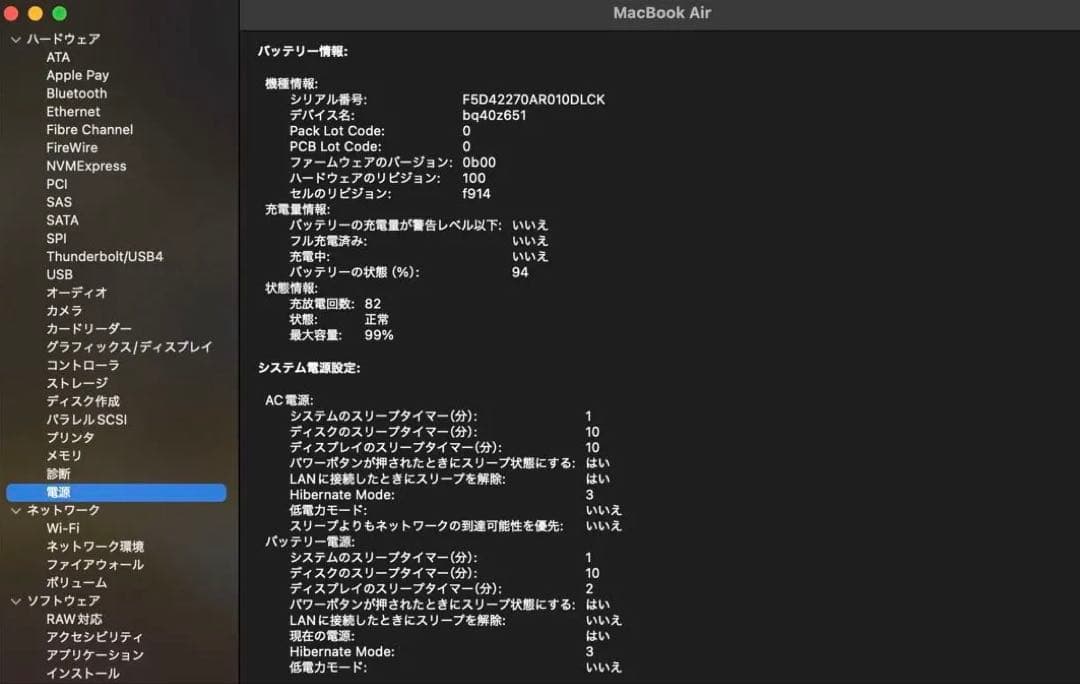Select グラフィックス/ディスプレイ in the sidebar
The image size is (1080, 684).
pyautogui.click(x=128, y=346)
